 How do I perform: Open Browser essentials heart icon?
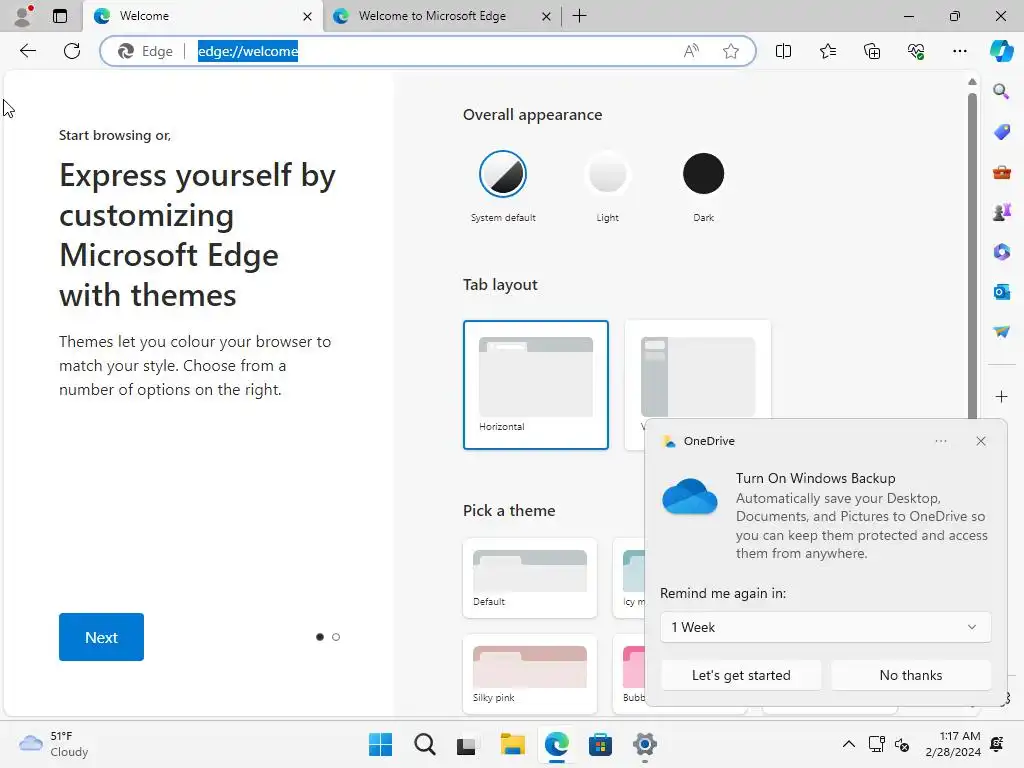pyautogui.click(x=916, y=51)
